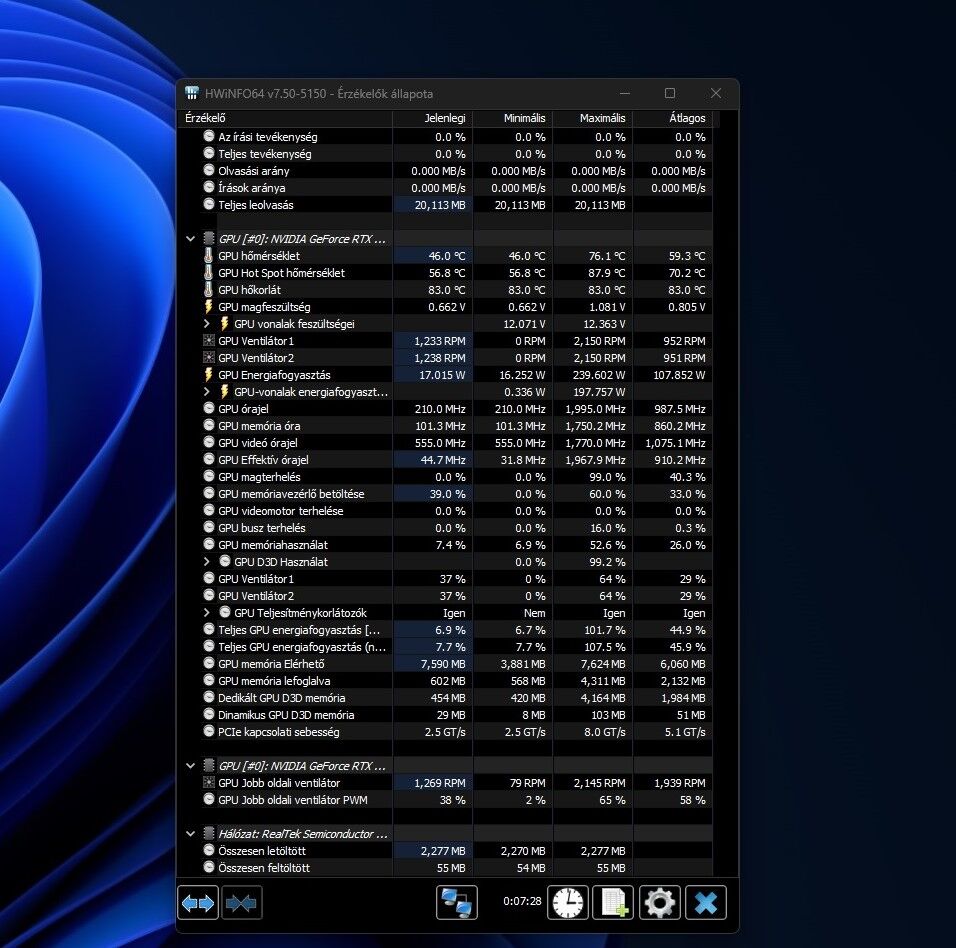This screenshot has width=956, height=948.
Task: Open the network remote monitoring icon
Action: (457, 903)
